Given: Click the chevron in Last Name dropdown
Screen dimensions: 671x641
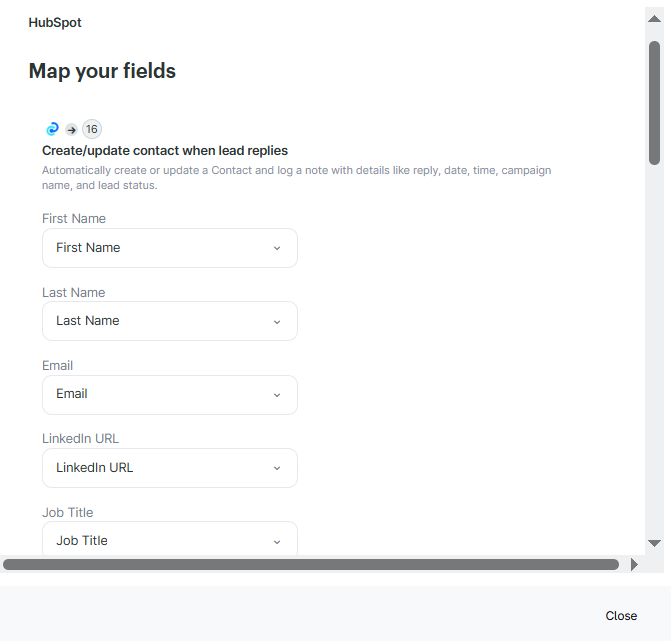Looking at the screenshot, I should click(x=277, y=321).
